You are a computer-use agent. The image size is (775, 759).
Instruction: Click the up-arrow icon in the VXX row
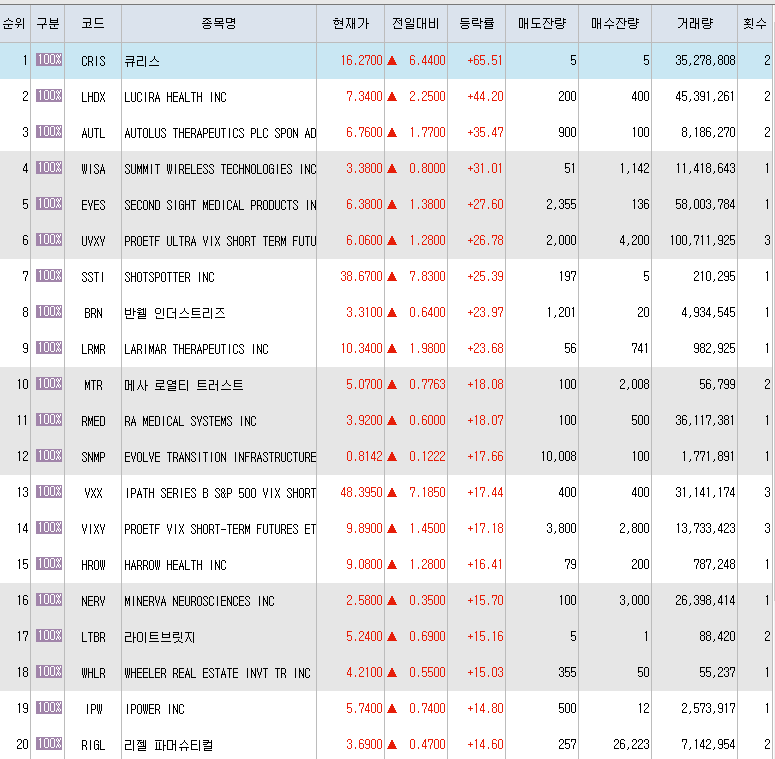pyautogui.click(x=392, y=493)
